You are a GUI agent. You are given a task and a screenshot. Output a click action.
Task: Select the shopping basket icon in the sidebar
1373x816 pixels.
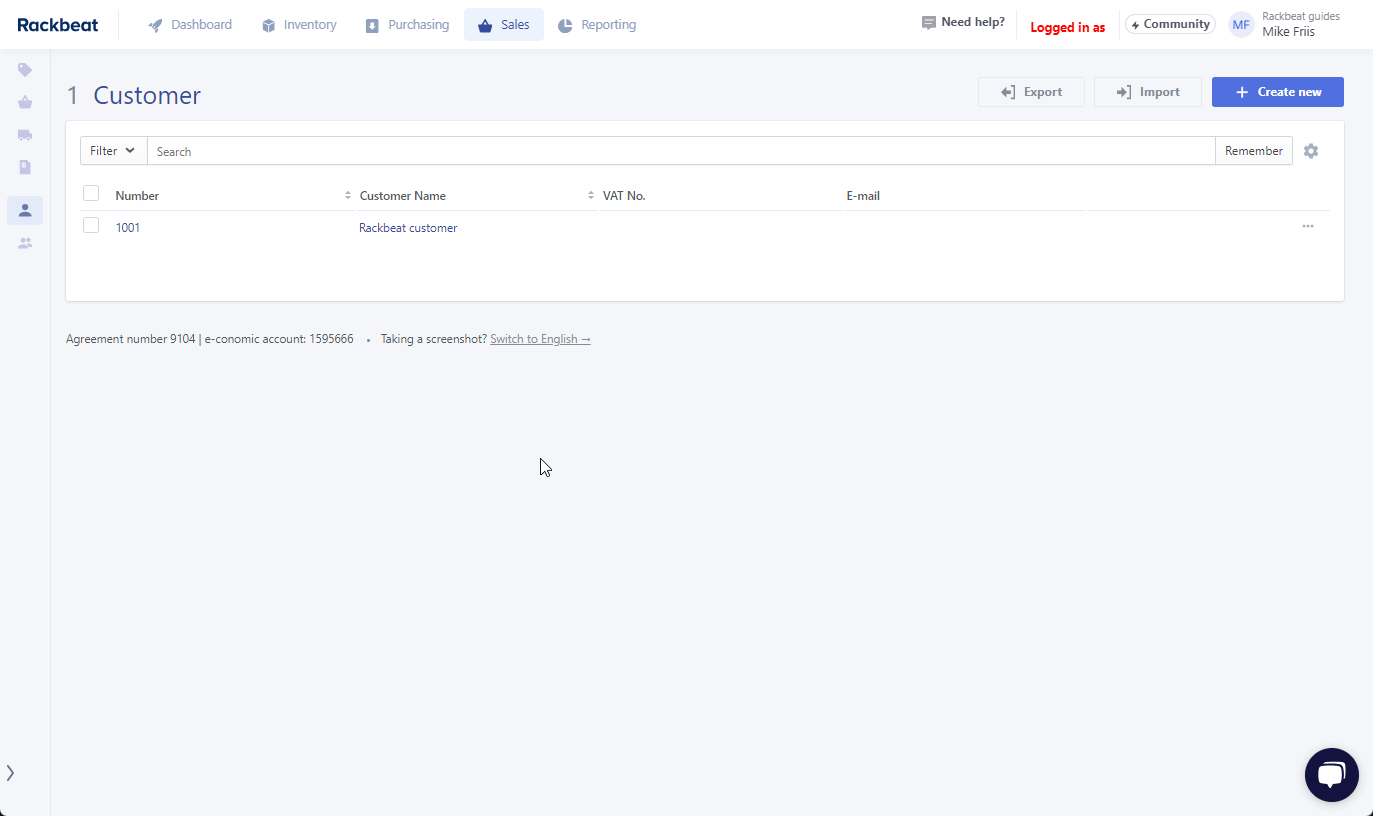tap(24, 102)
